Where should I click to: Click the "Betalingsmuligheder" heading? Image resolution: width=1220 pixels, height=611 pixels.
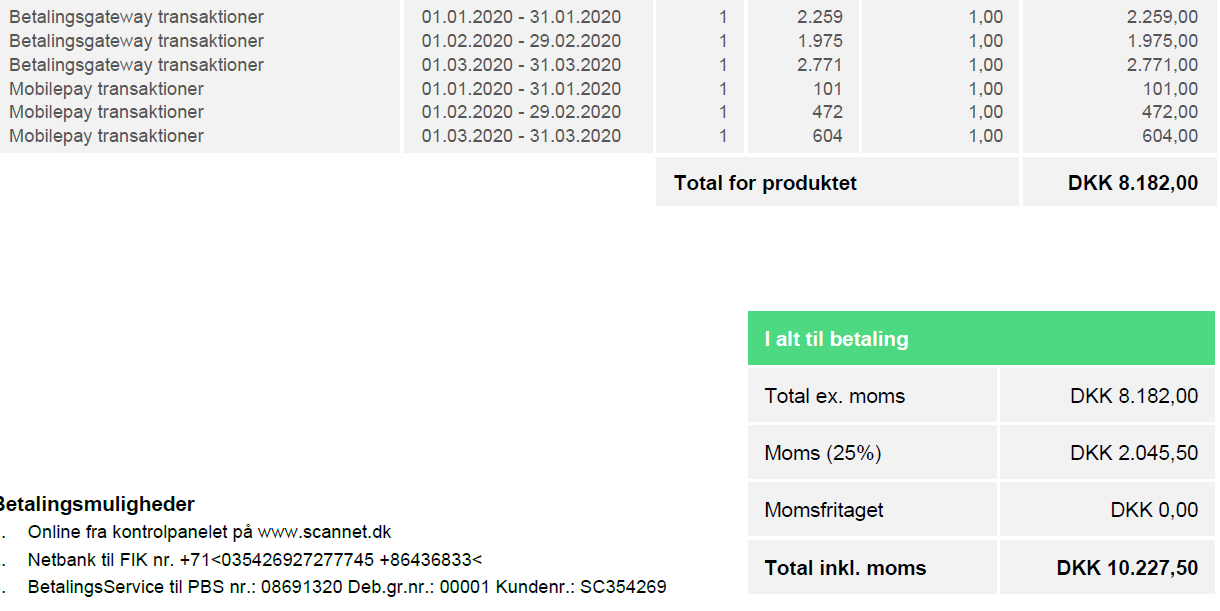pos(97,504)
